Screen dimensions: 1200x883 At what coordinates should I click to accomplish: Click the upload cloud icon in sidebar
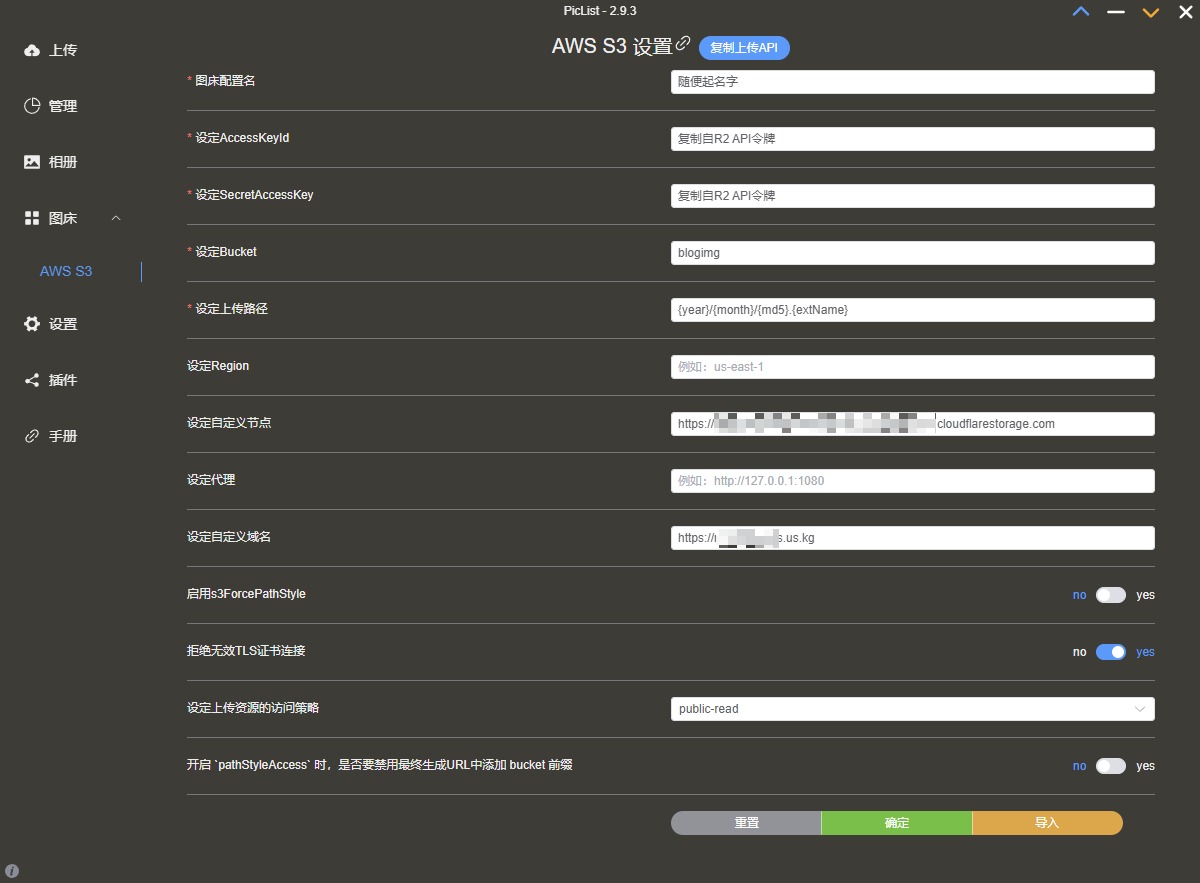[x=32, y=50]
